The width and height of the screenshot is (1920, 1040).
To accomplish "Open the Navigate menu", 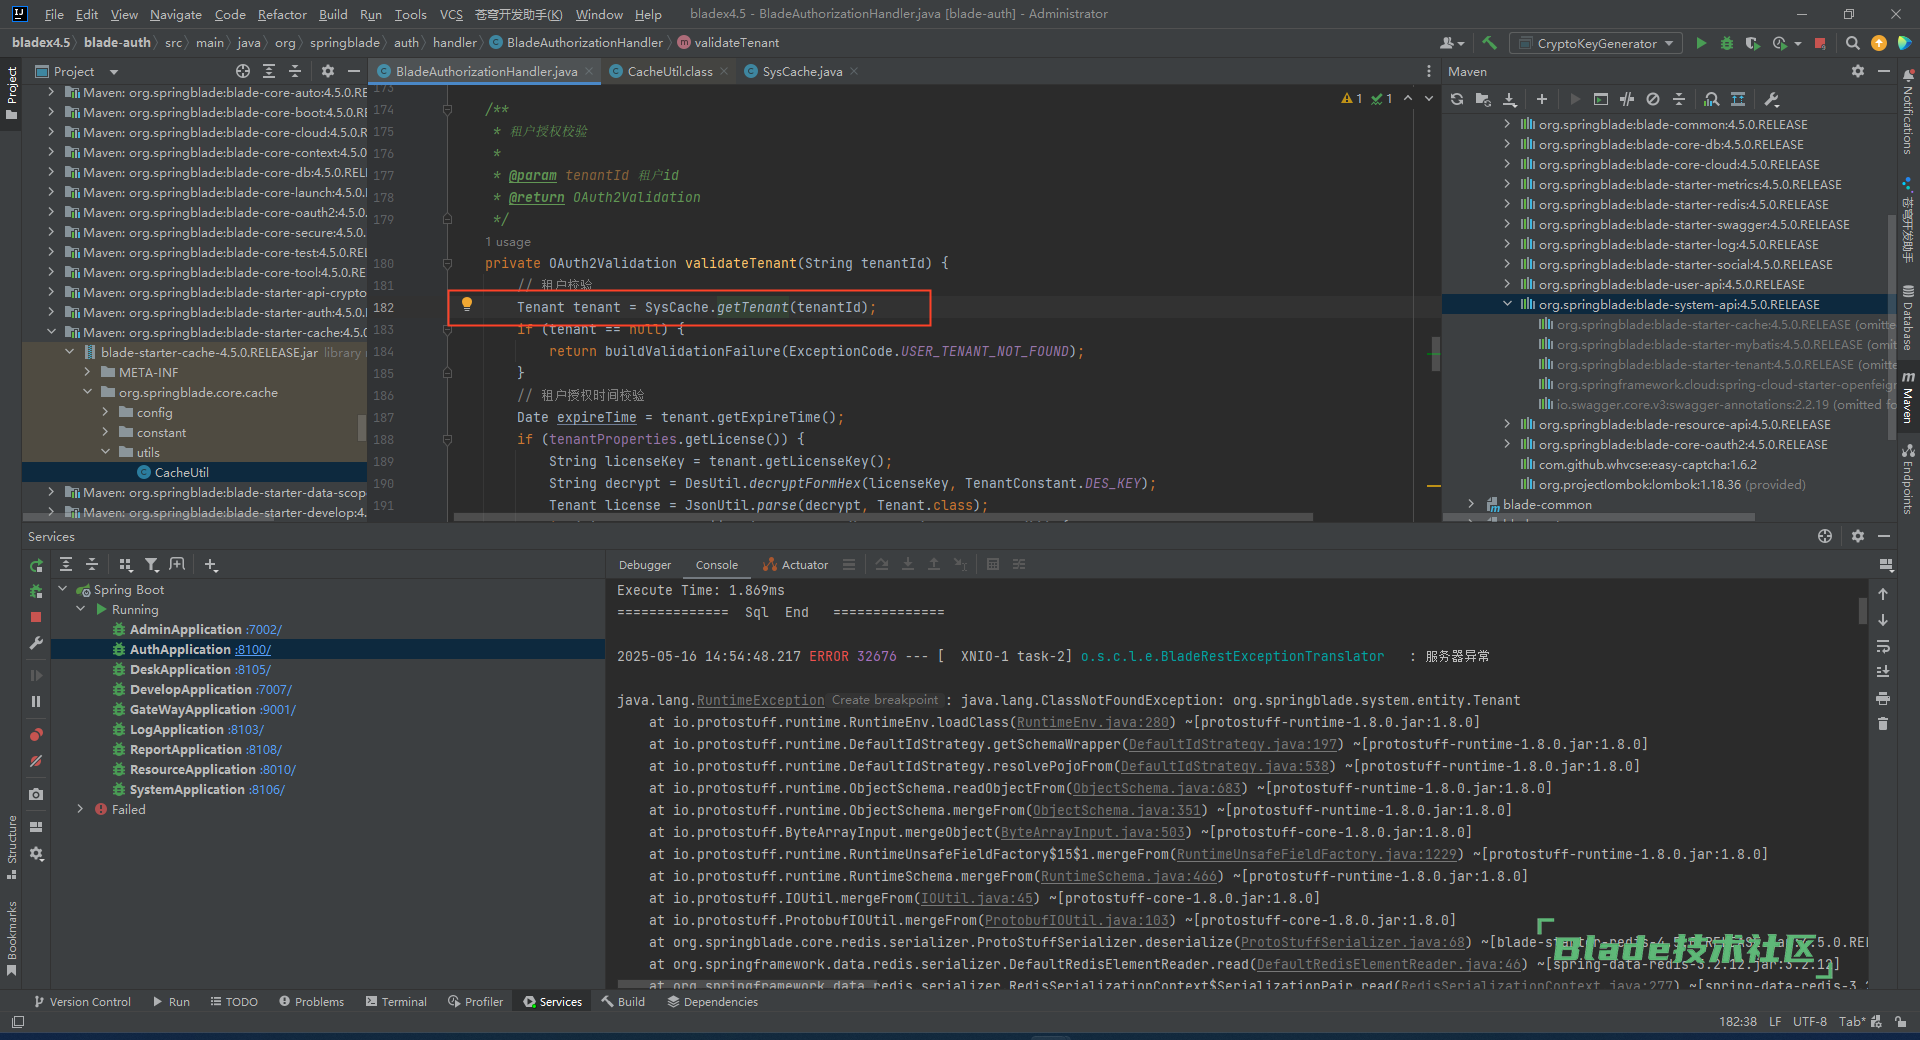I will pyautogui.click(x=176, y=14).
